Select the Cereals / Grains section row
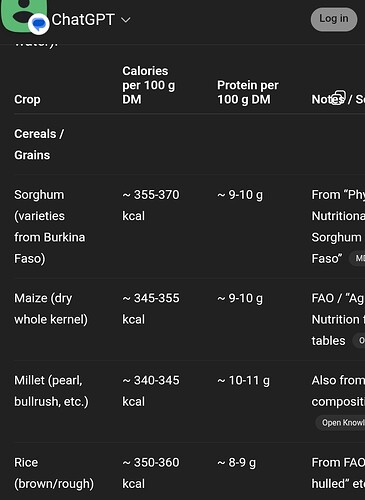The width and height of the screenshot is (365, 500). point(39,144)
